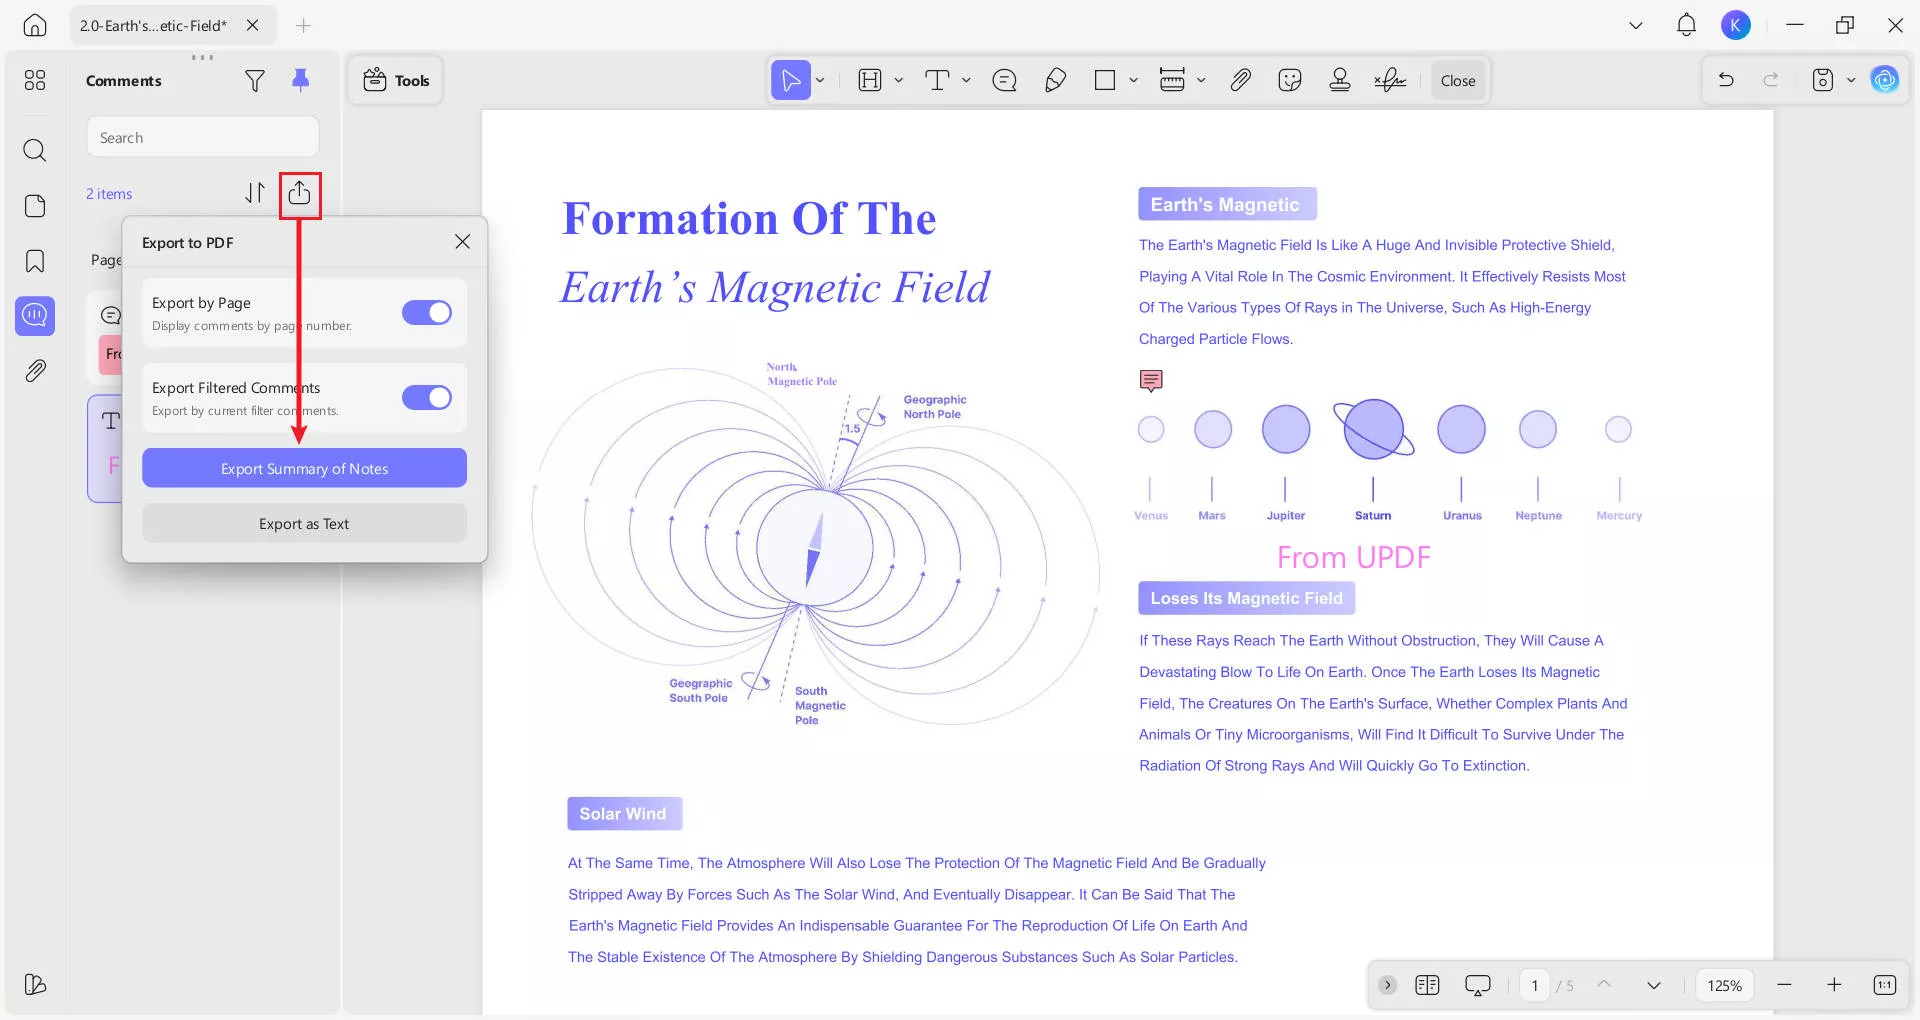Image resolution: width=1920 pixels, height=1020 pixels.
Task: Open the bookmarks panel in sidebar
Action: coord(35,262)
